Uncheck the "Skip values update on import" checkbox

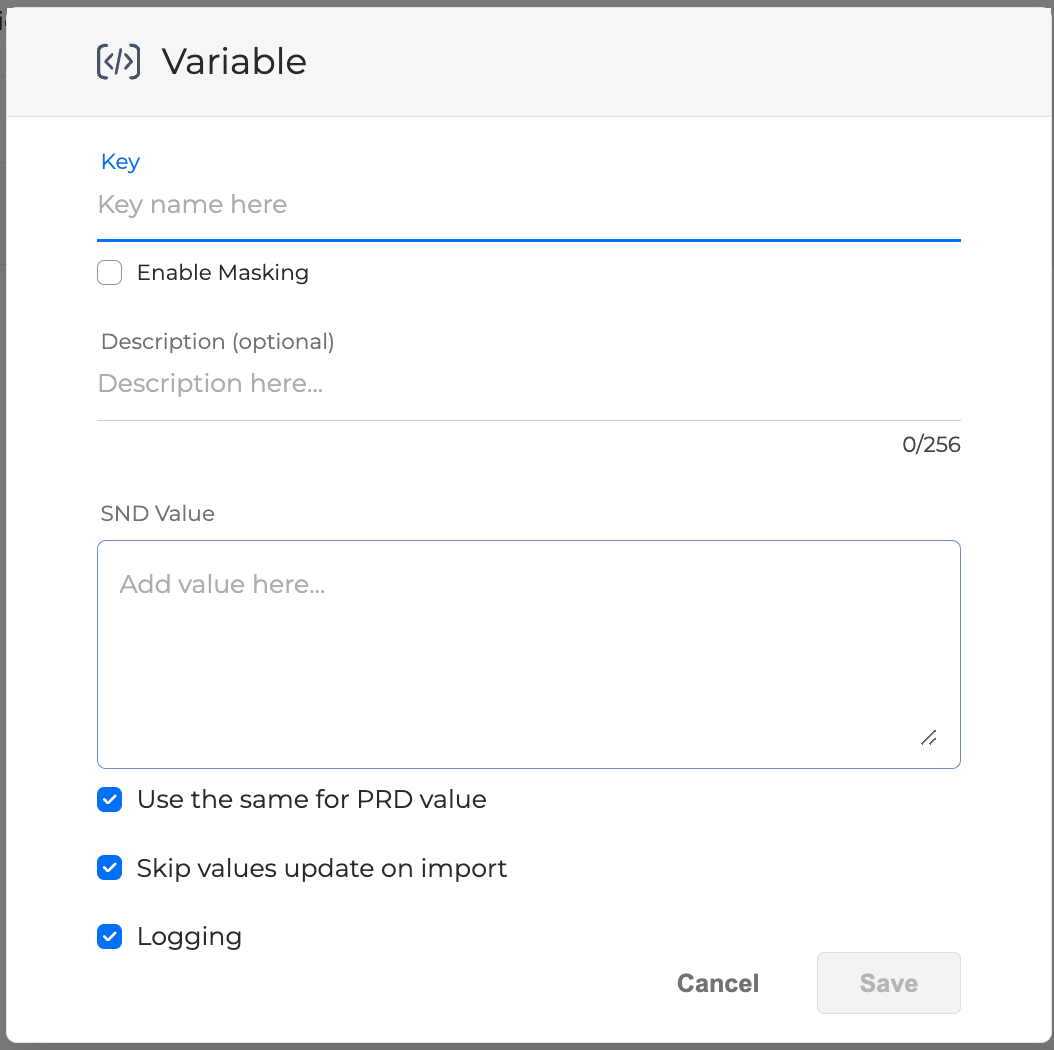(110, 868)
